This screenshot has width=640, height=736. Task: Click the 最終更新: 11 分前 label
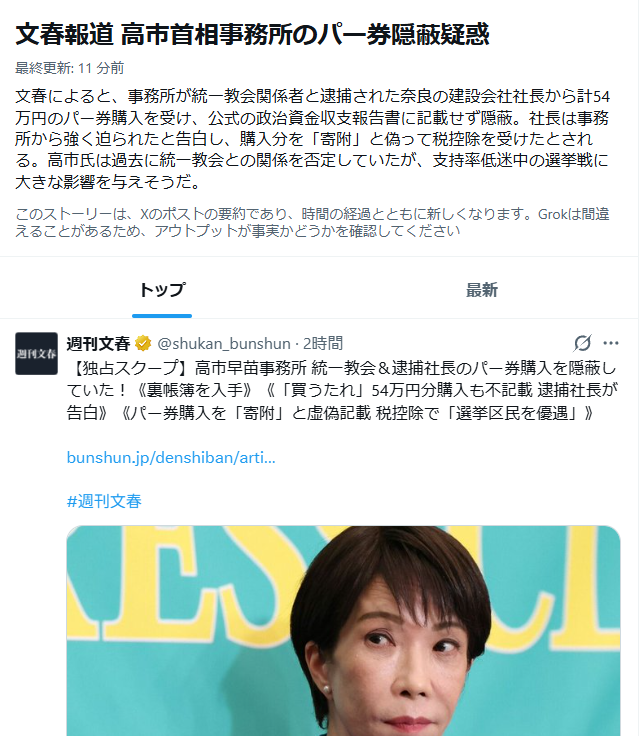click(69, 68)
